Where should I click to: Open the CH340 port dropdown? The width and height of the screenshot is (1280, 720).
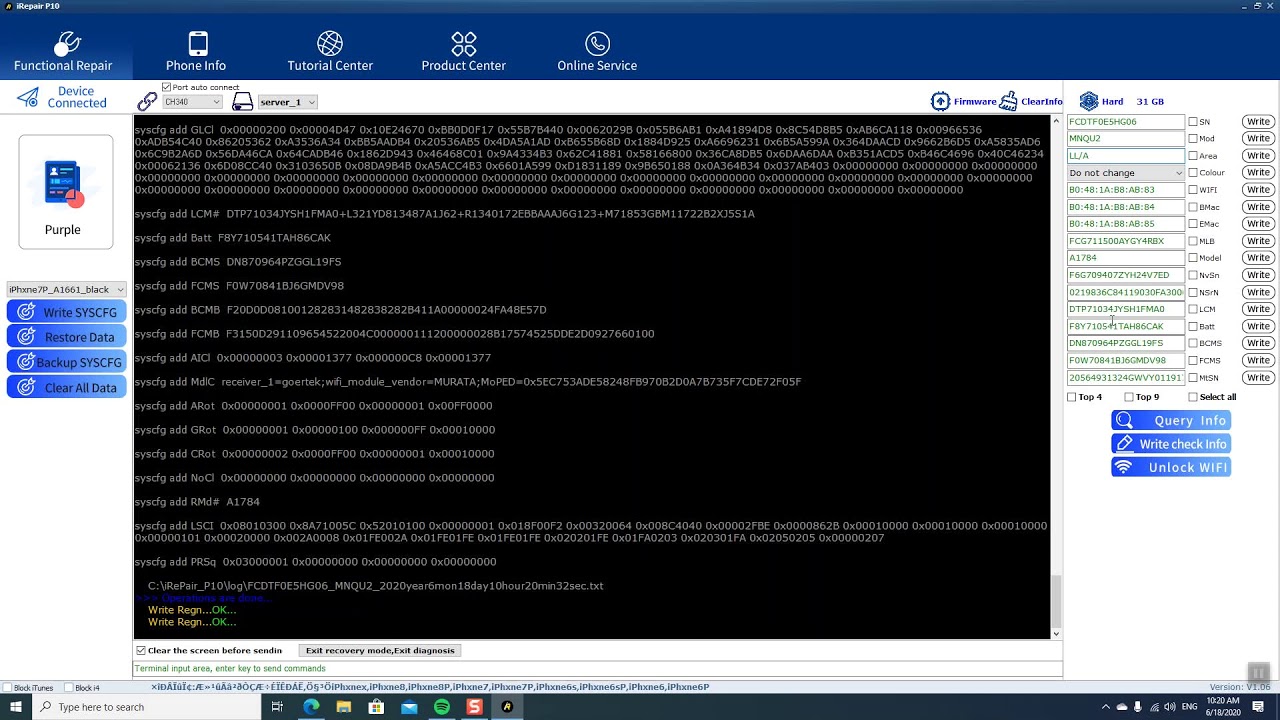pos(192,102)
